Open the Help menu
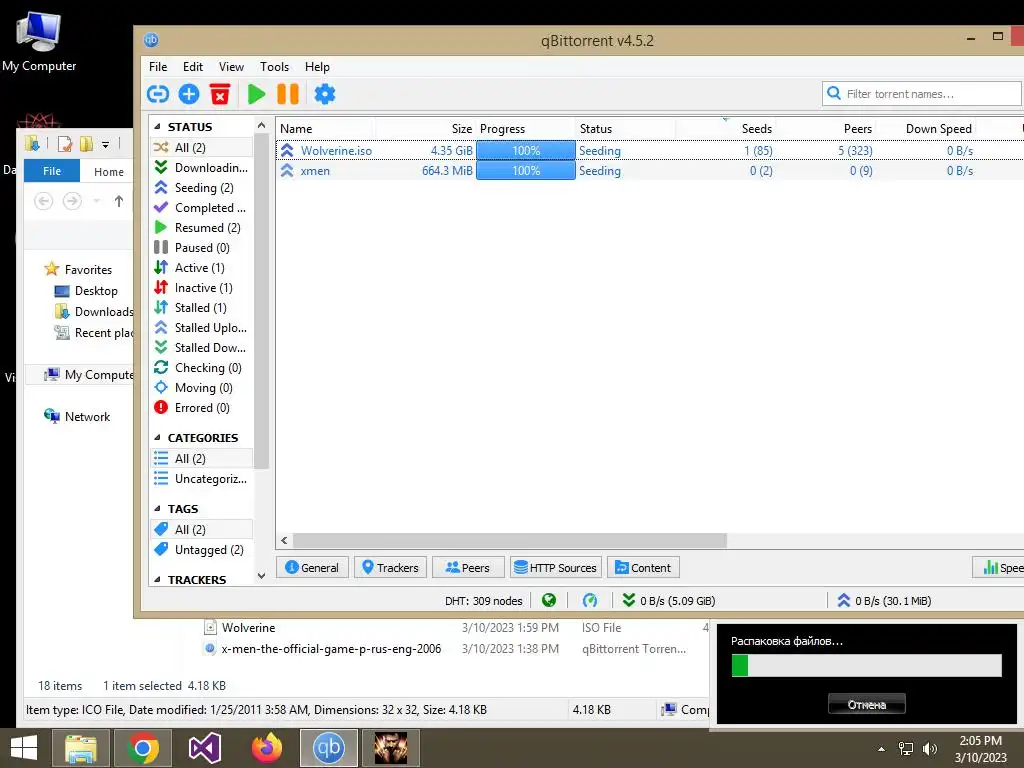 coord(317,67)
